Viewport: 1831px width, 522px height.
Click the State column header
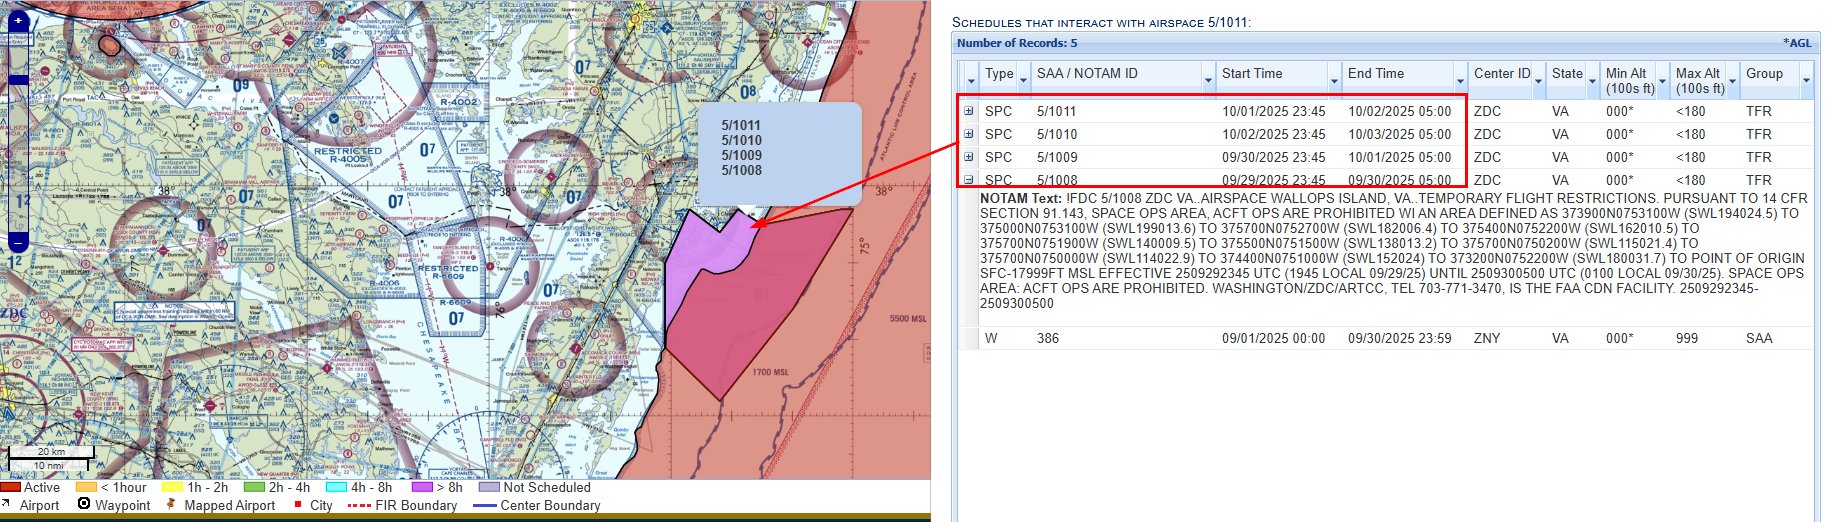(x=1566, y=74)
